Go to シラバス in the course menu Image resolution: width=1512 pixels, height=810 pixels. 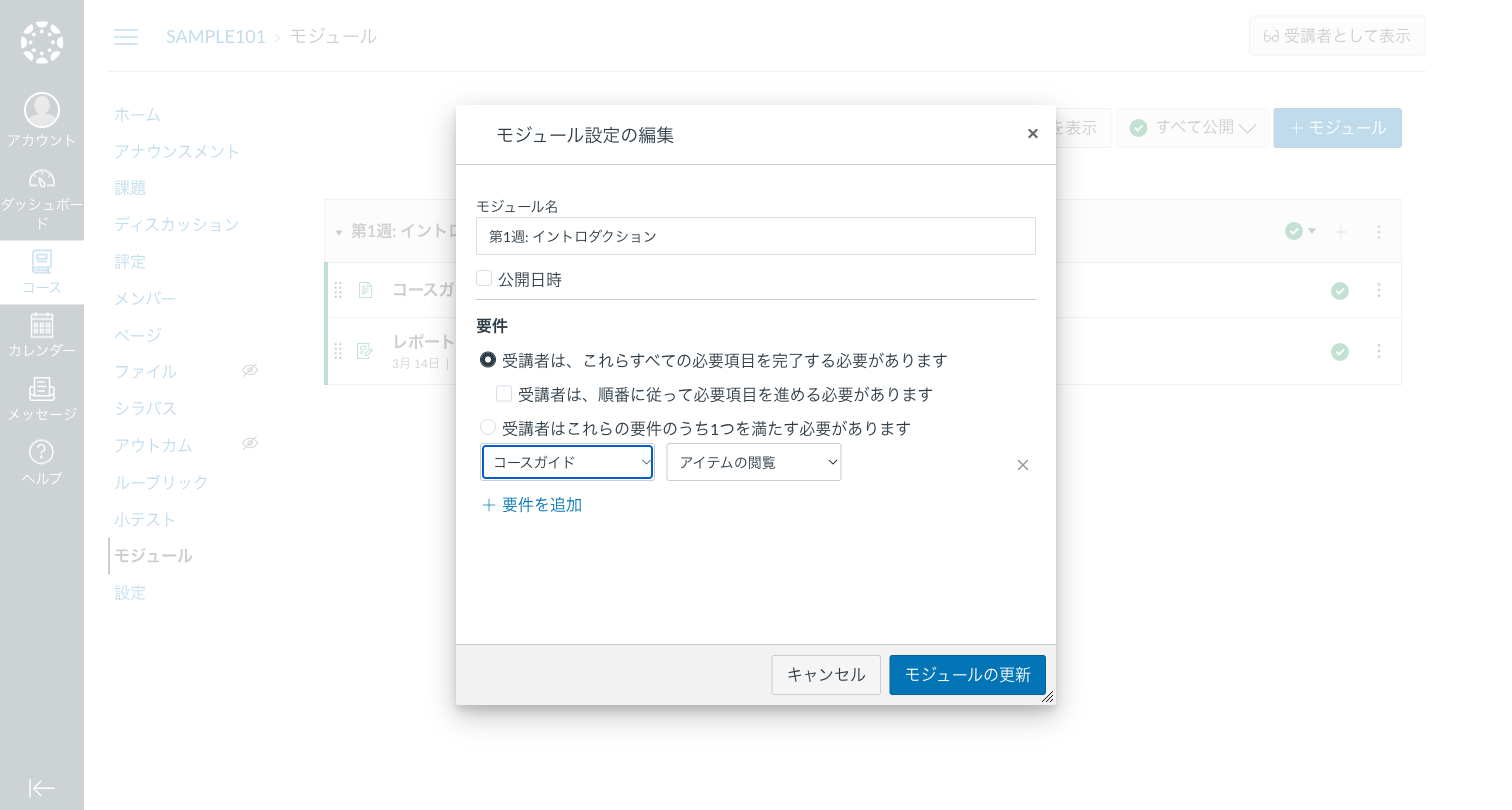(144, 408)
